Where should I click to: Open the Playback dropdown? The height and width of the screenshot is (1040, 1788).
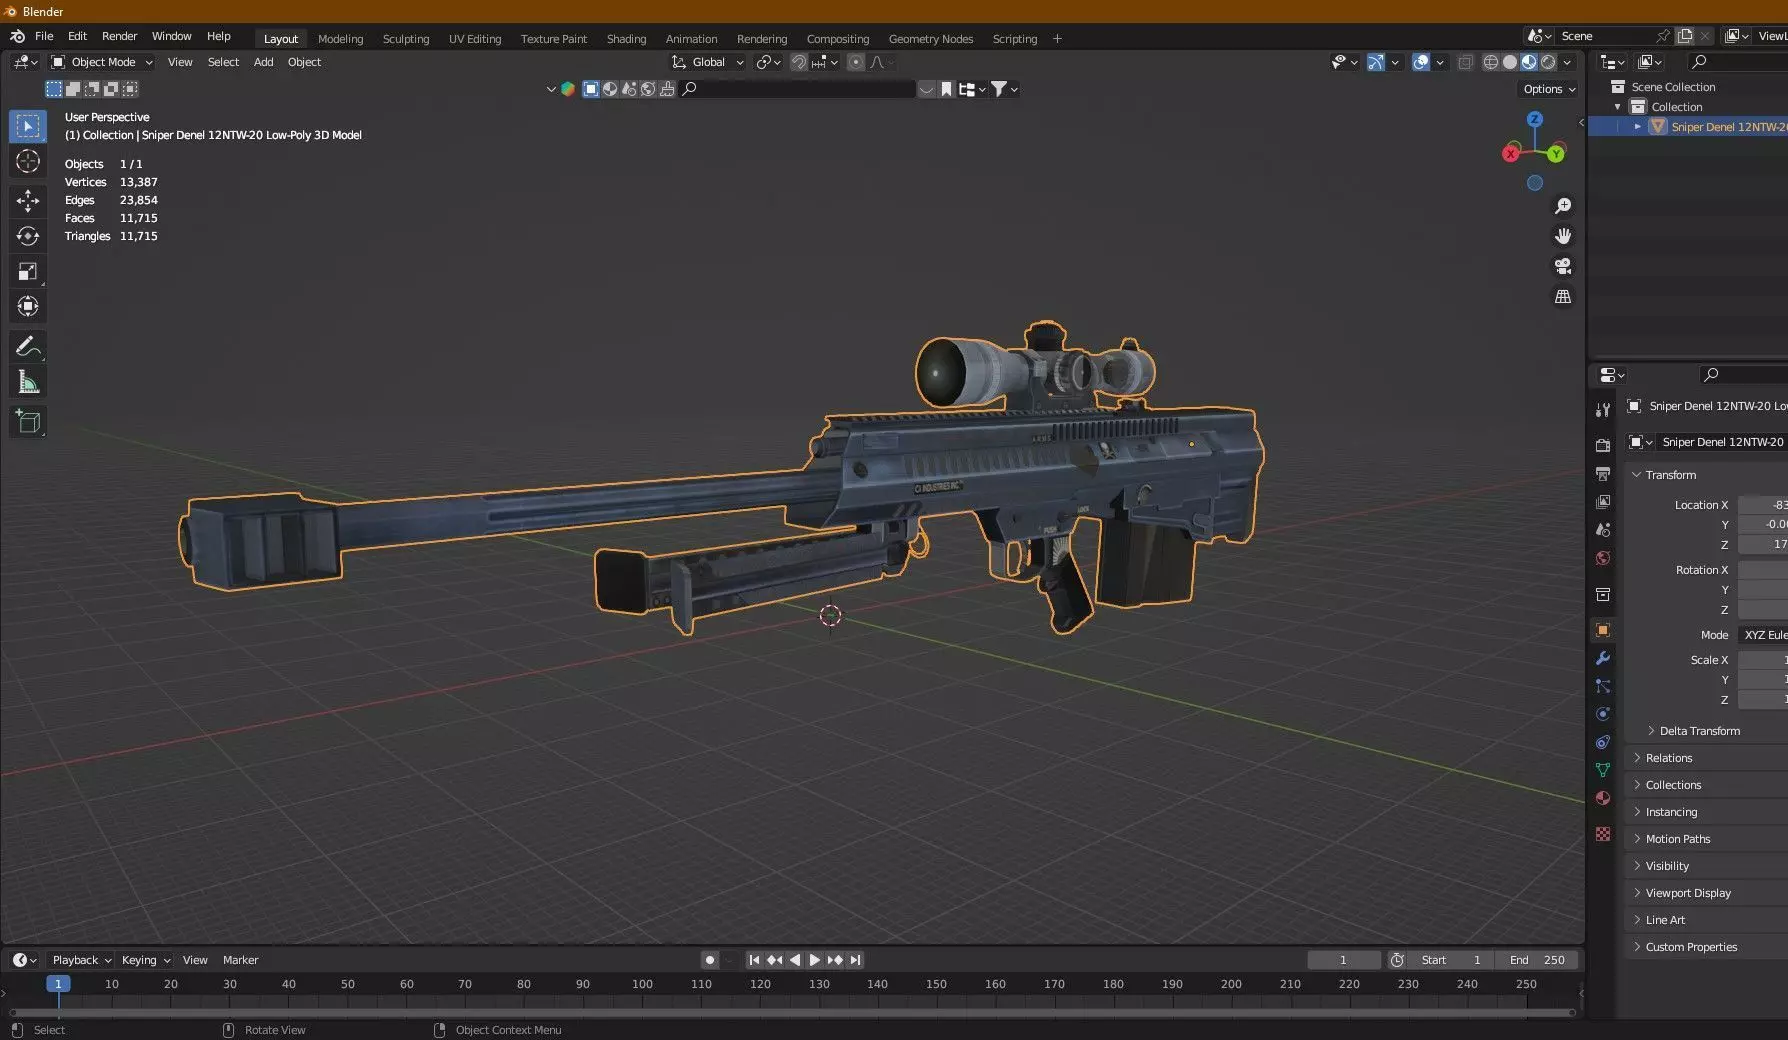pos(80,960)
